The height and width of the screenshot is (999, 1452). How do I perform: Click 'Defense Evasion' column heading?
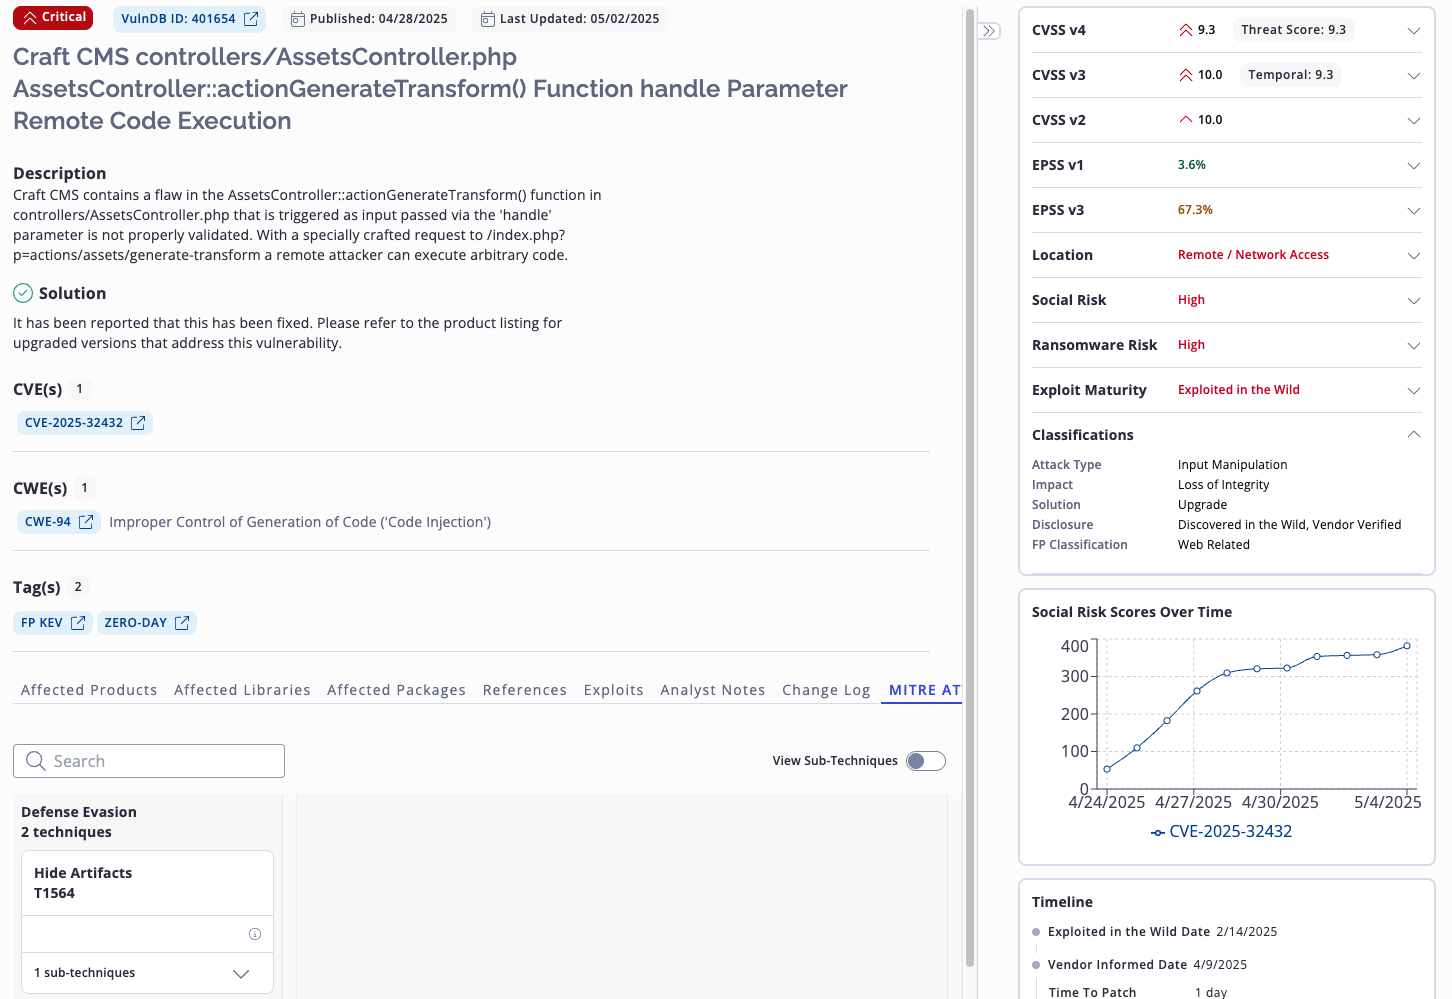coord(79,812)
